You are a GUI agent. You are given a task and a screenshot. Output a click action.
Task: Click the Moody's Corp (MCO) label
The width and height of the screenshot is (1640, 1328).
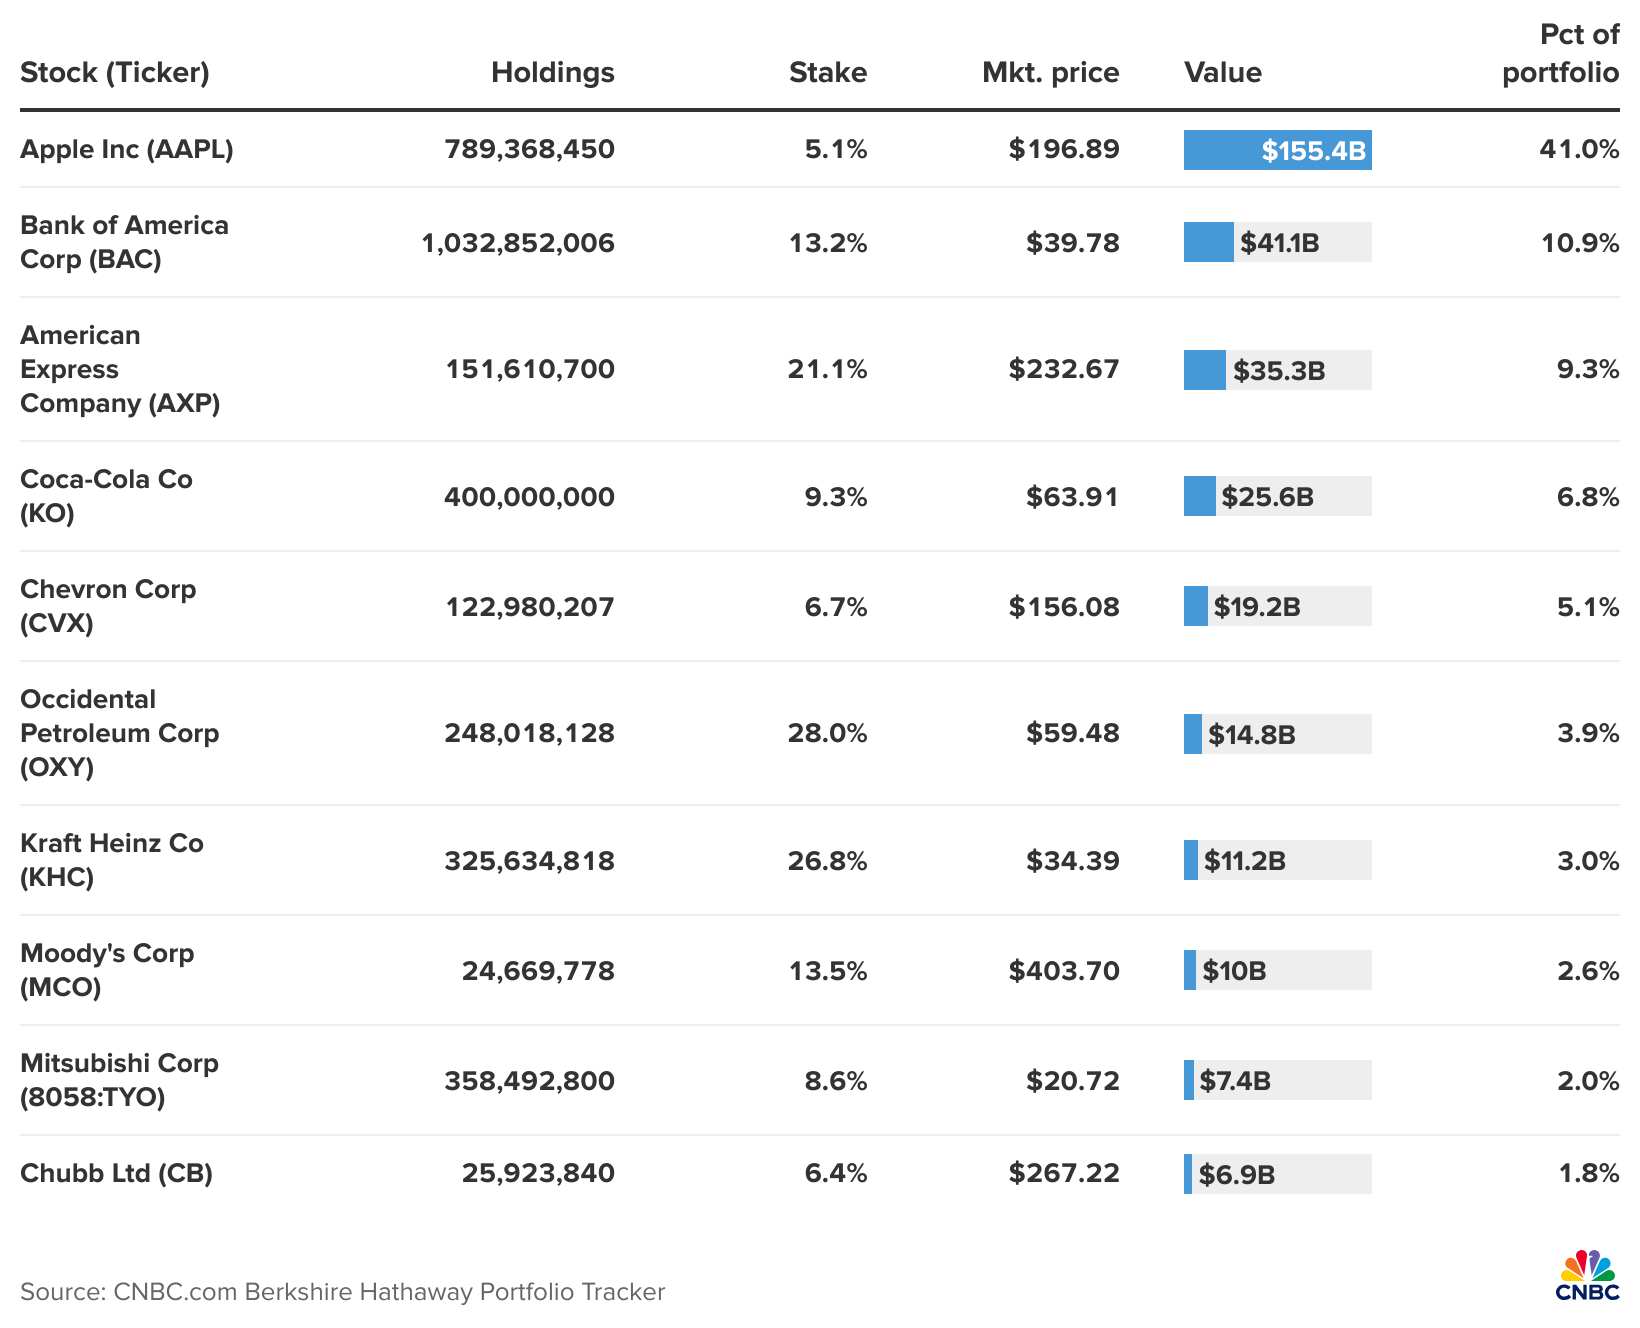(105, 970)
